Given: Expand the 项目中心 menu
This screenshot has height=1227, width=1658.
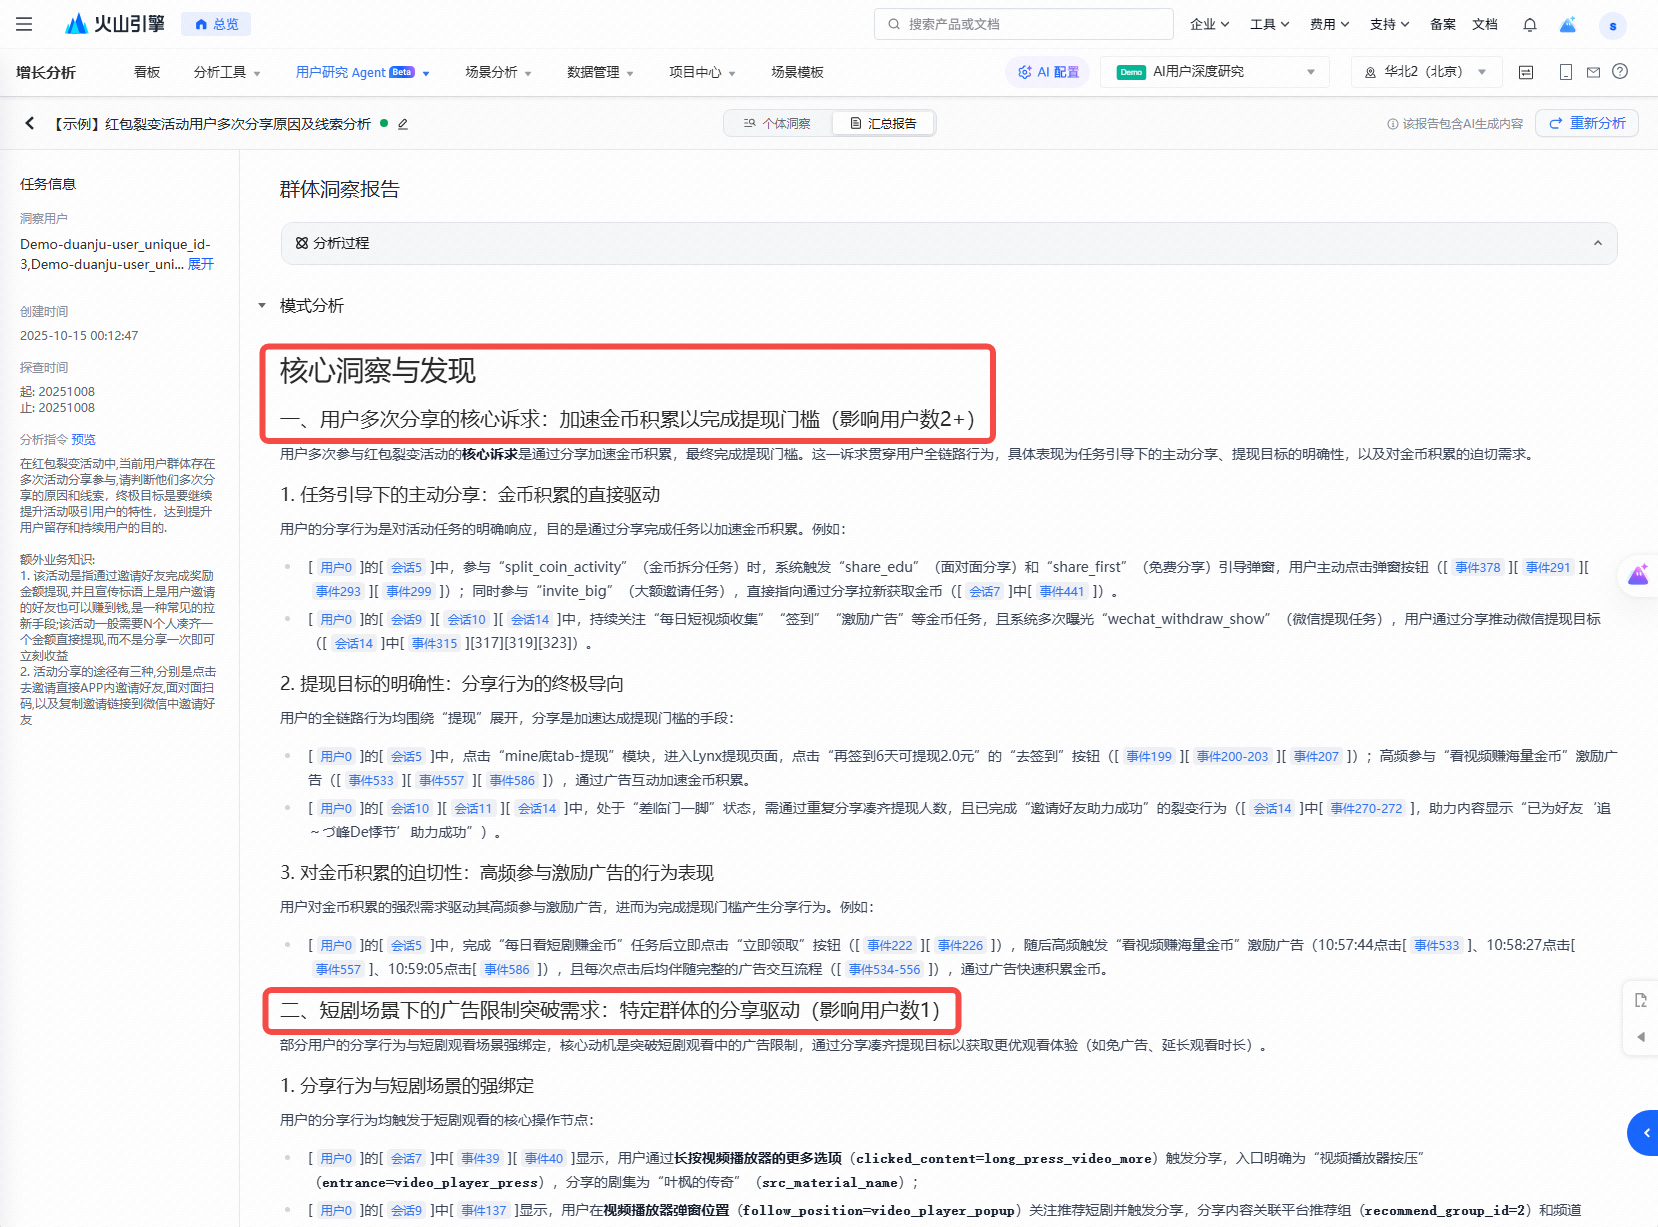Looking at the screenshot, I should (x=702, y=72).
